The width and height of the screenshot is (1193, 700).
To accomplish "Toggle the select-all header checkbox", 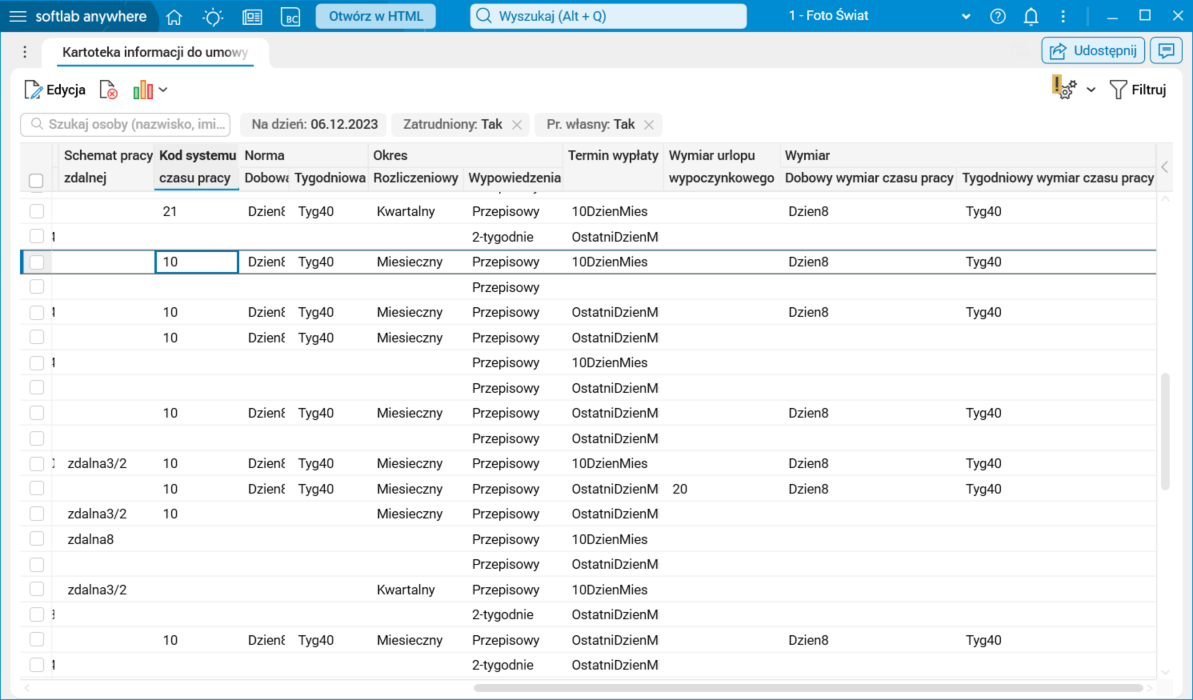I will coord(36,180).
